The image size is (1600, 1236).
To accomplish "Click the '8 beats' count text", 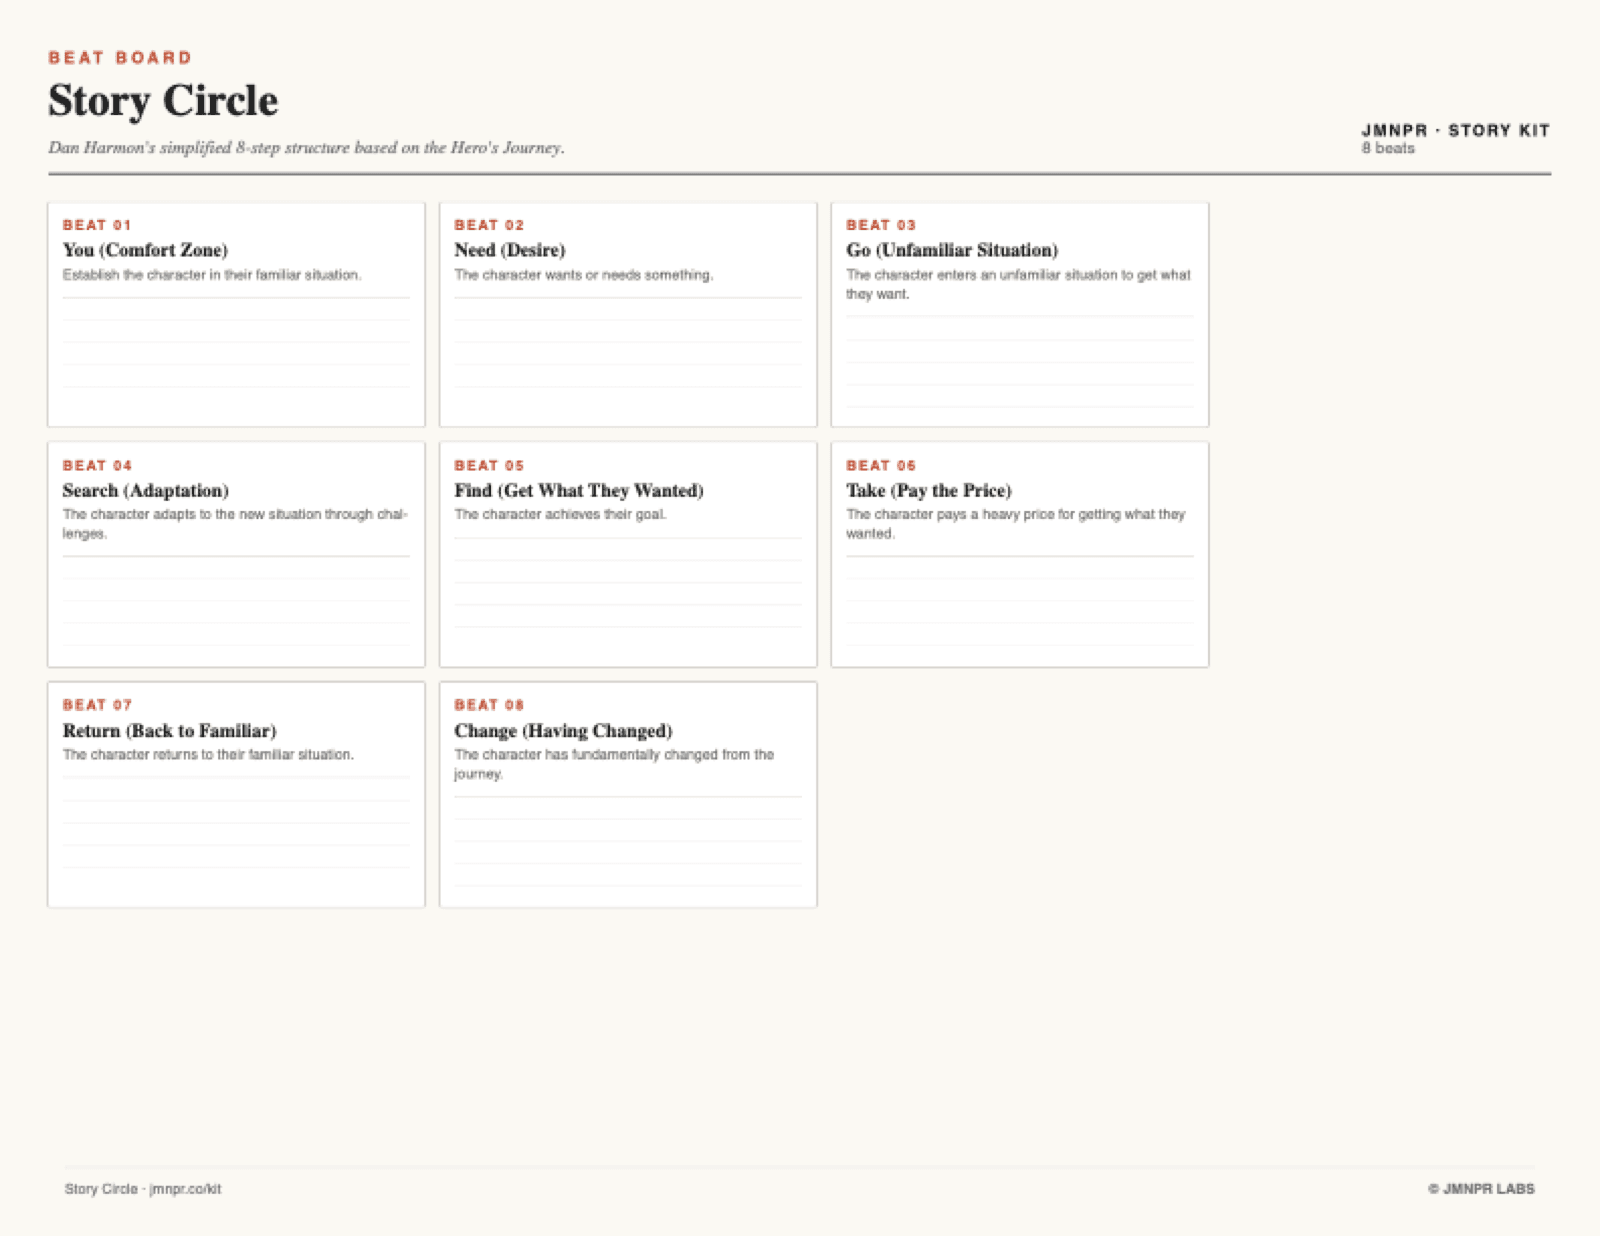I will (x=1388, y=148).
